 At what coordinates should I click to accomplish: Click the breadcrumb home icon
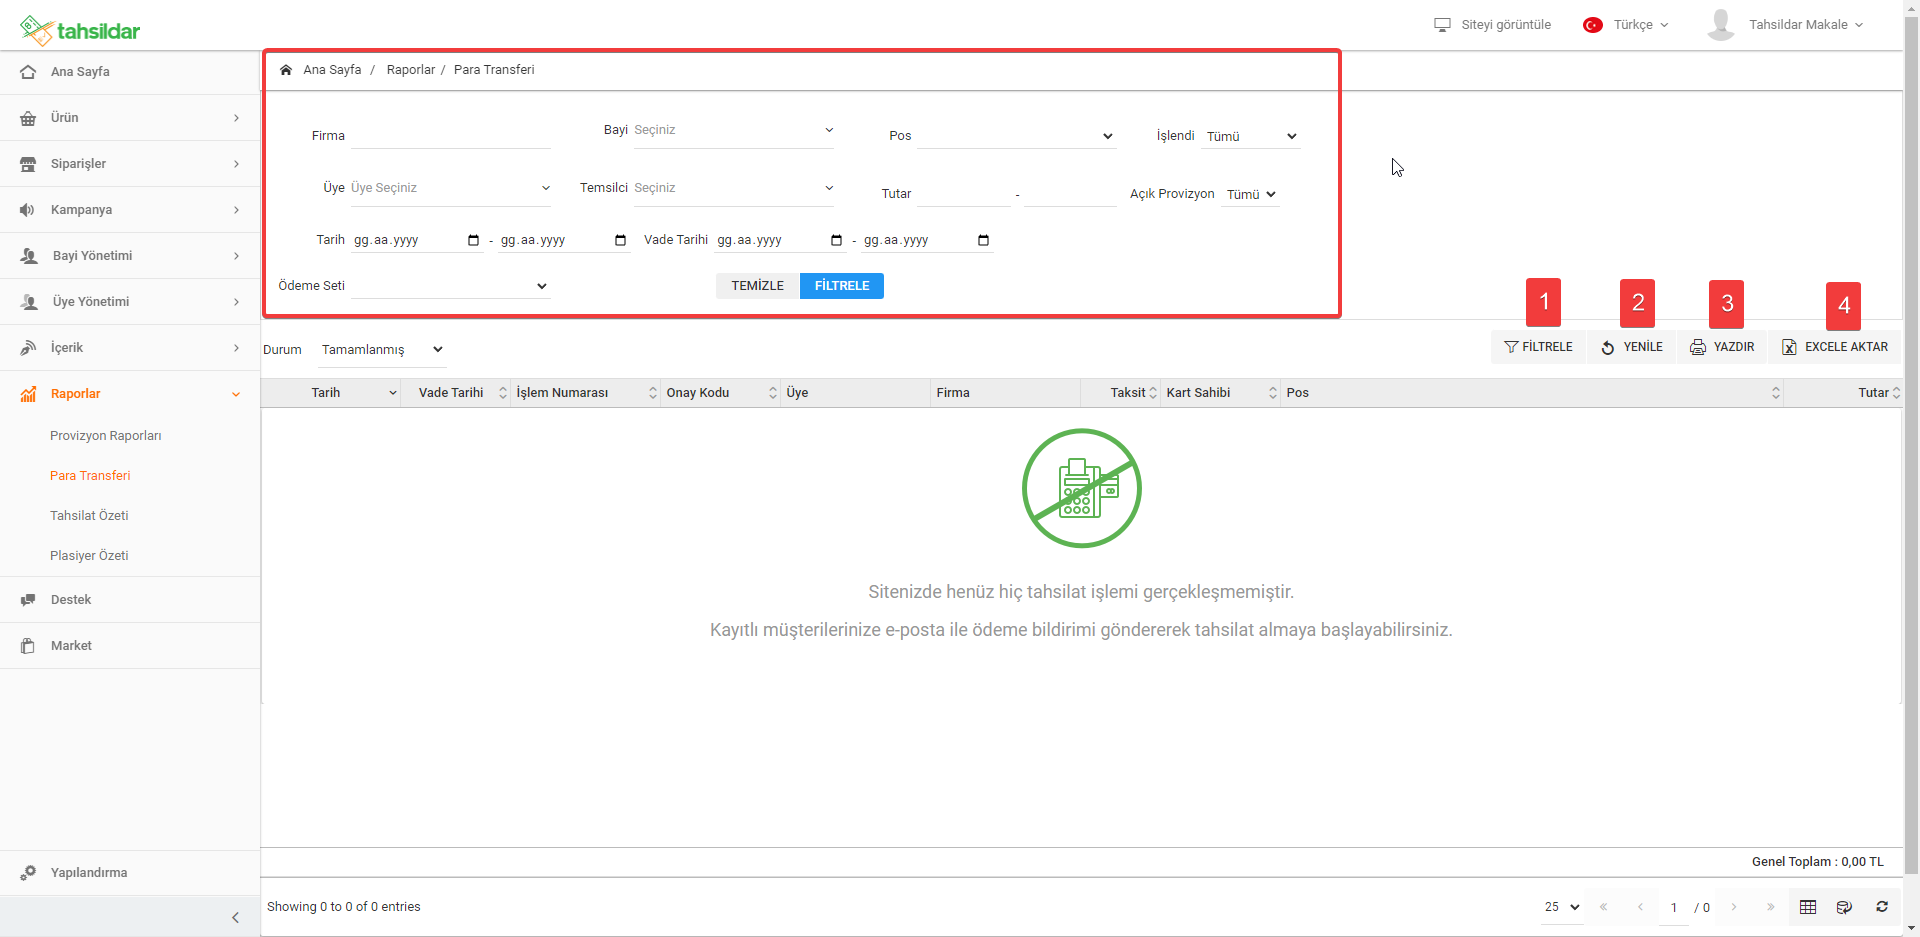[286, 70]
